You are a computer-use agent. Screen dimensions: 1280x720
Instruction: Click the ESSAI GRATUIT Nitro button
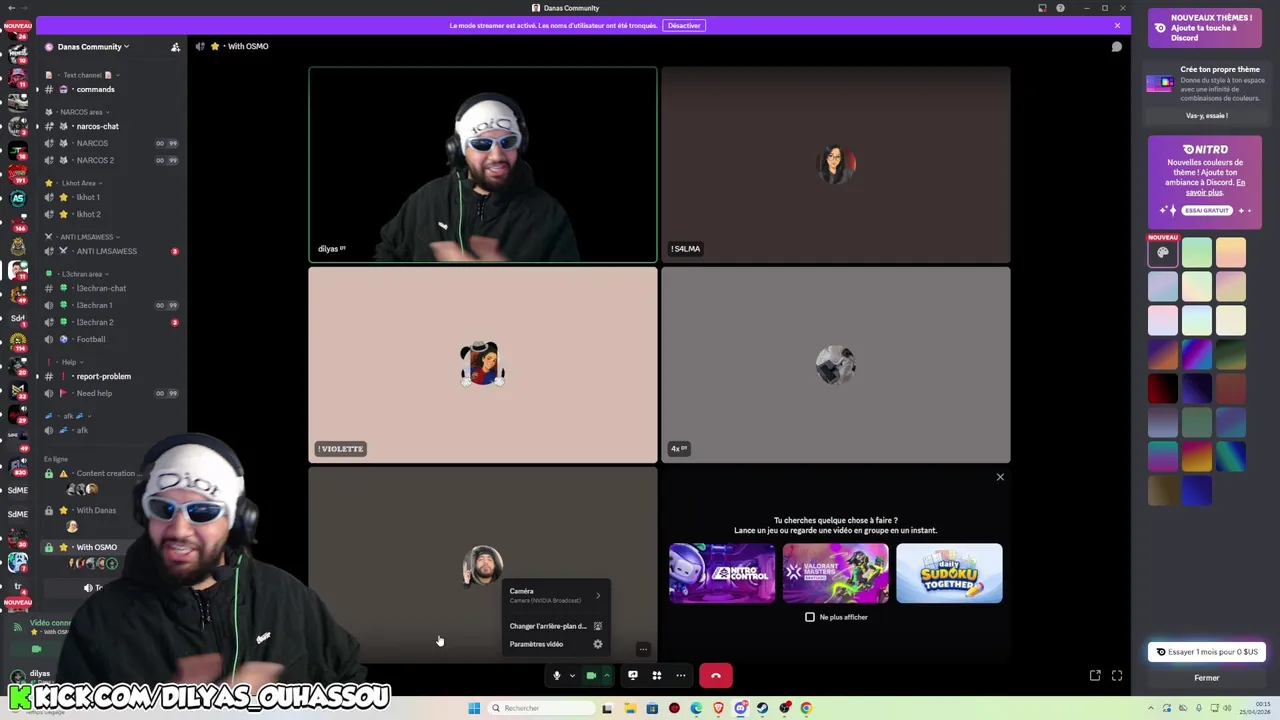point(1207,211)
